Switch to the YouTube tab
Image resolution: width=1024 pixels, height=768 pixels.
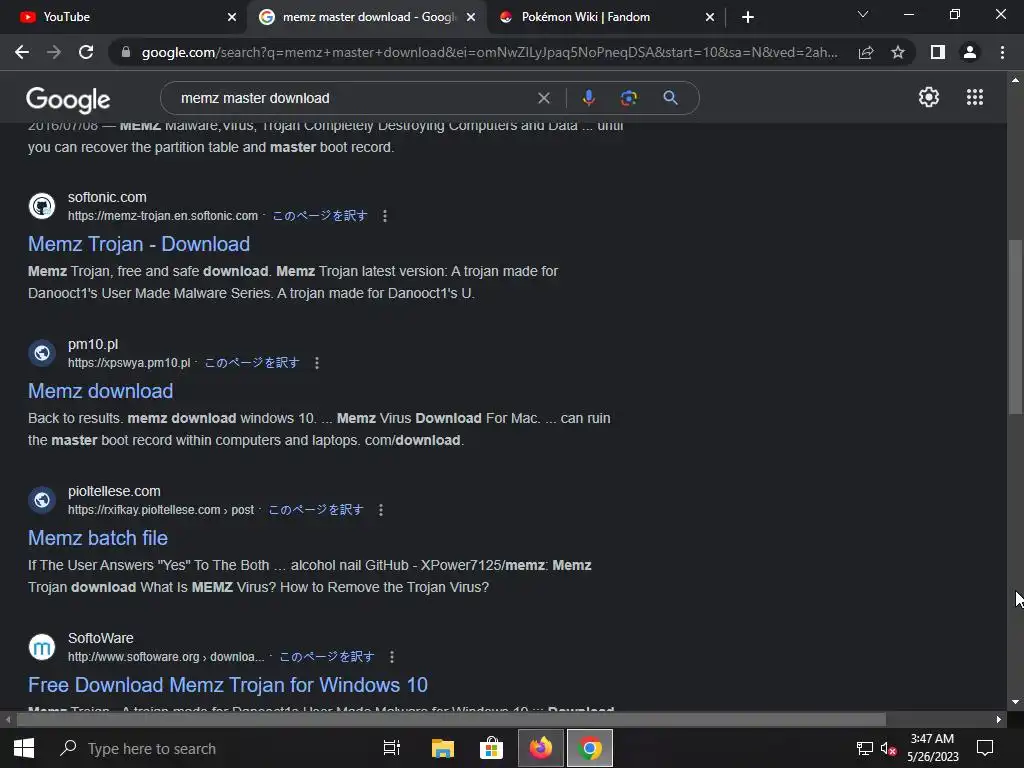[x=123, y=17]
